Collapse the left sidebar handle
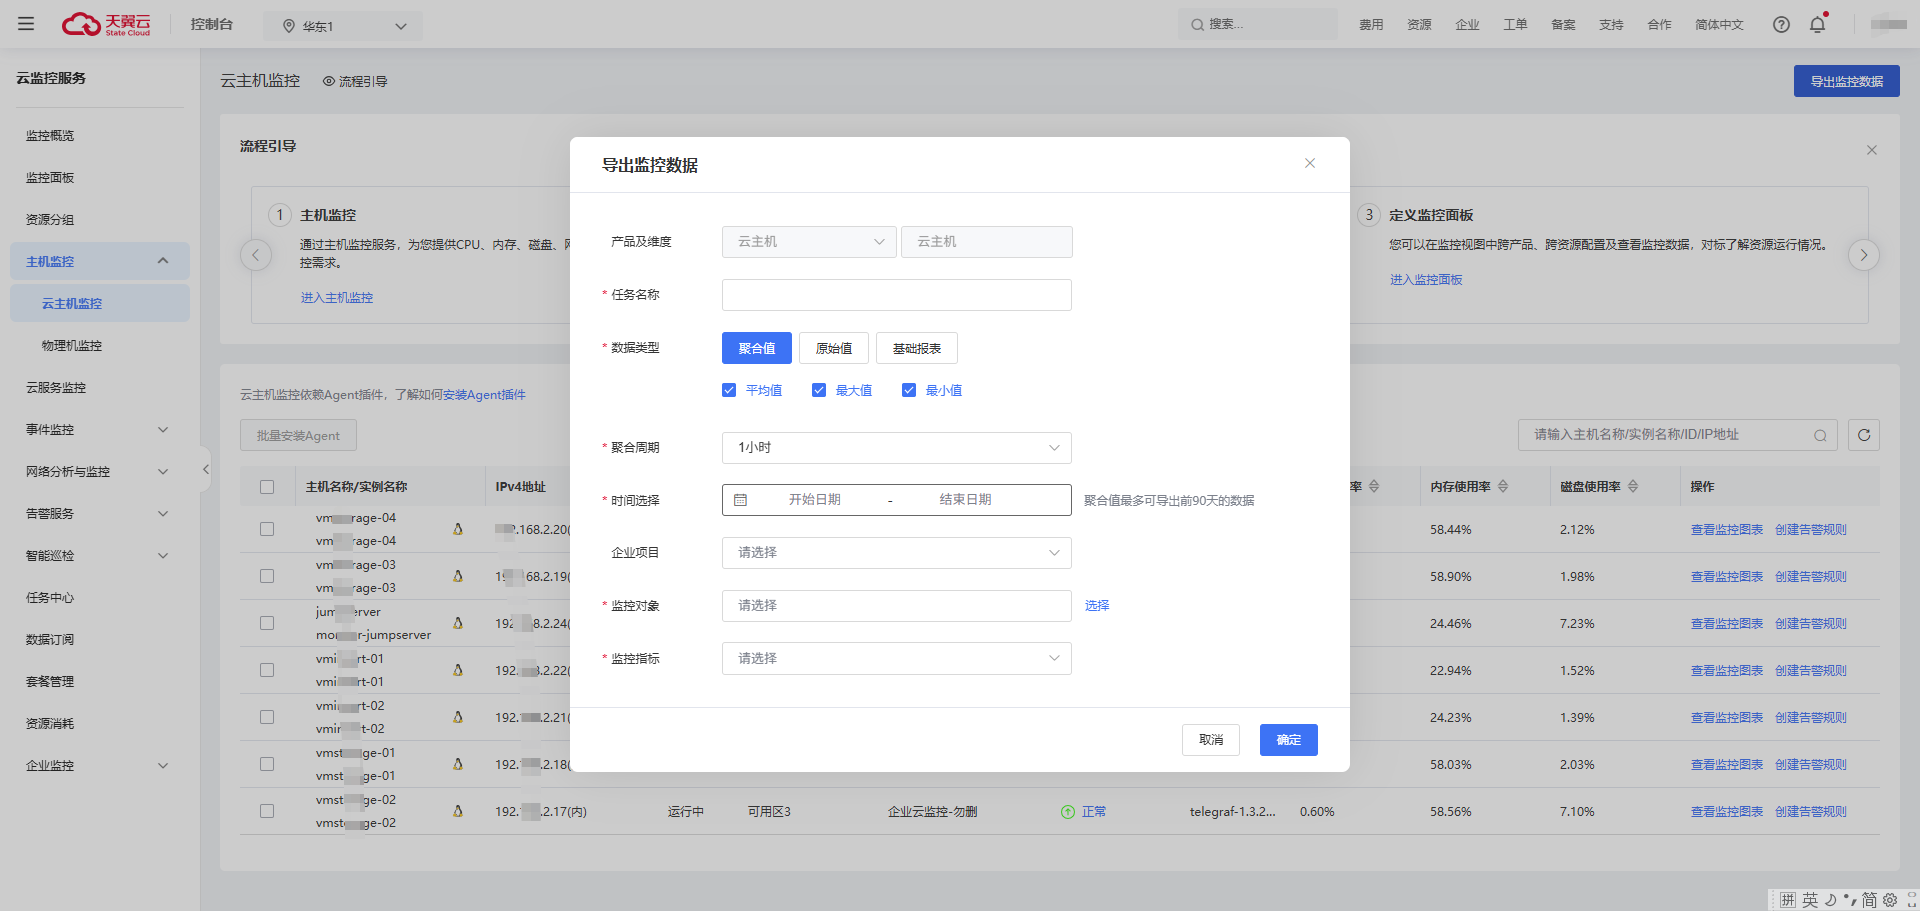 205,469
